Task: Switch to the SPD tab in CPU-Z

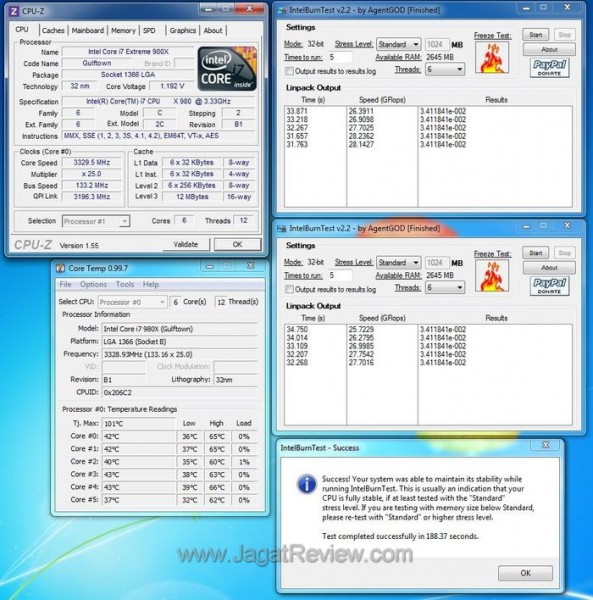Action: [x=149, y=31]
